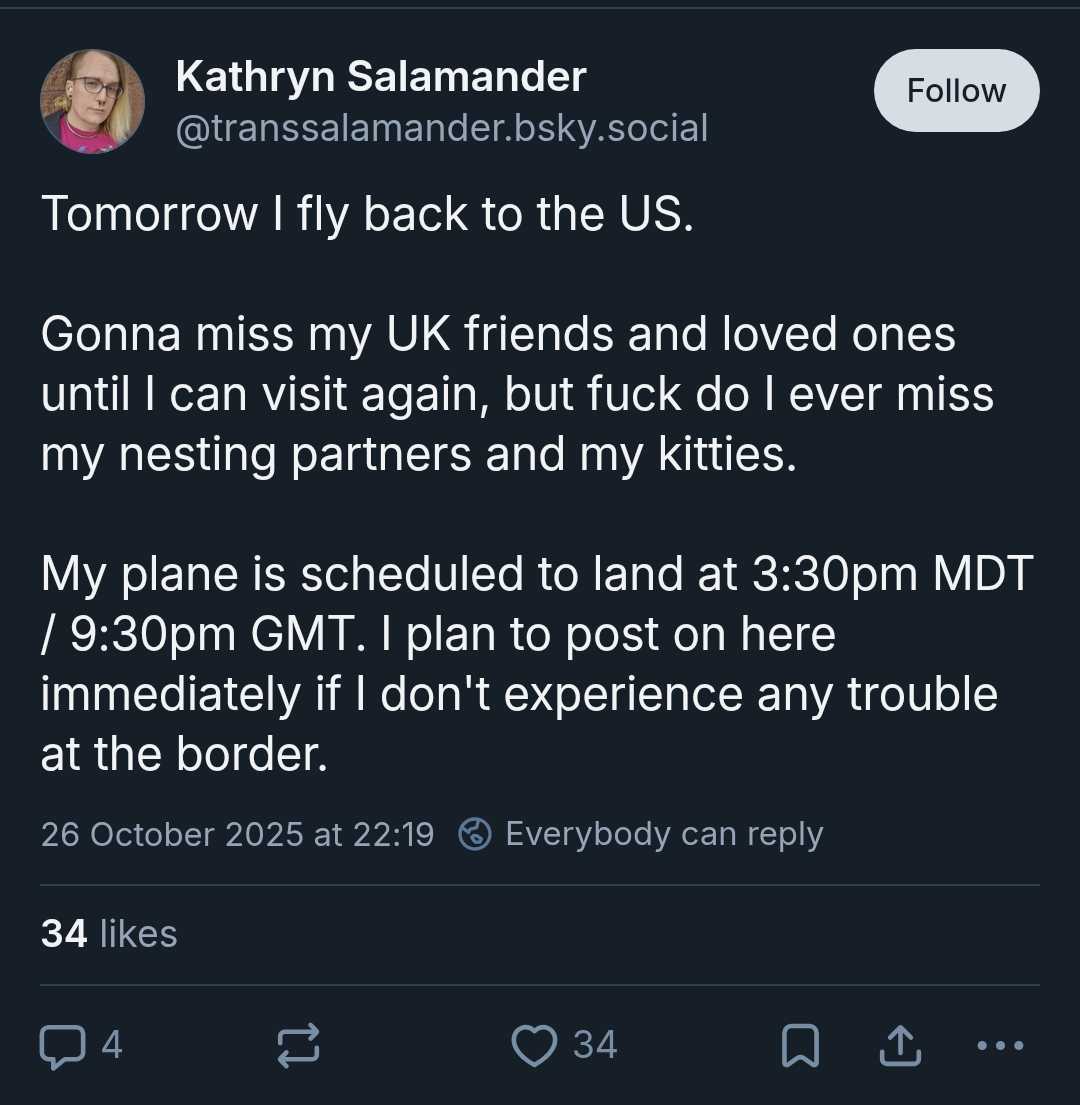Screen dimensions: 1080x1105
Task: Click the paragraph about plane landing time
Action: [537, 664]
